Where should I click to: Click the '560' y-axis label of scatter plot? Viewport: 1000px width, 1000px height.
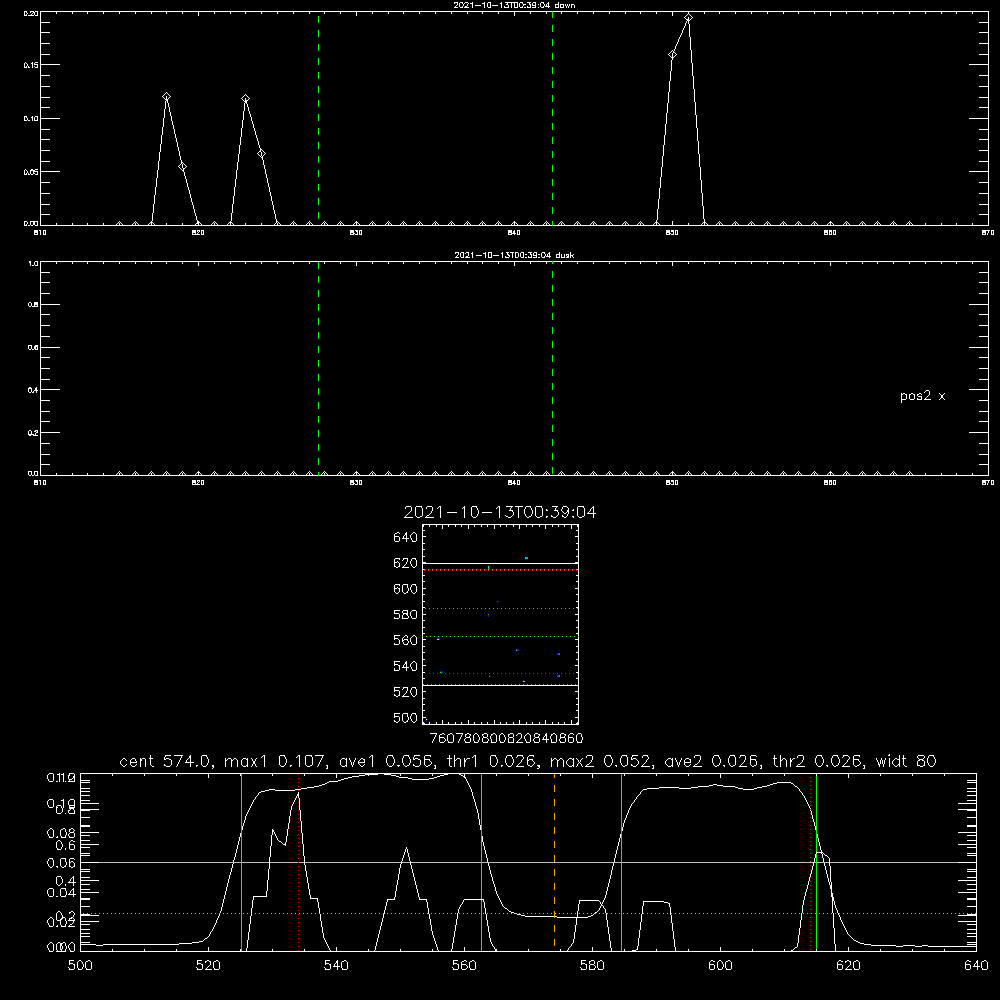pyautogui.click(x=405, y=640)
